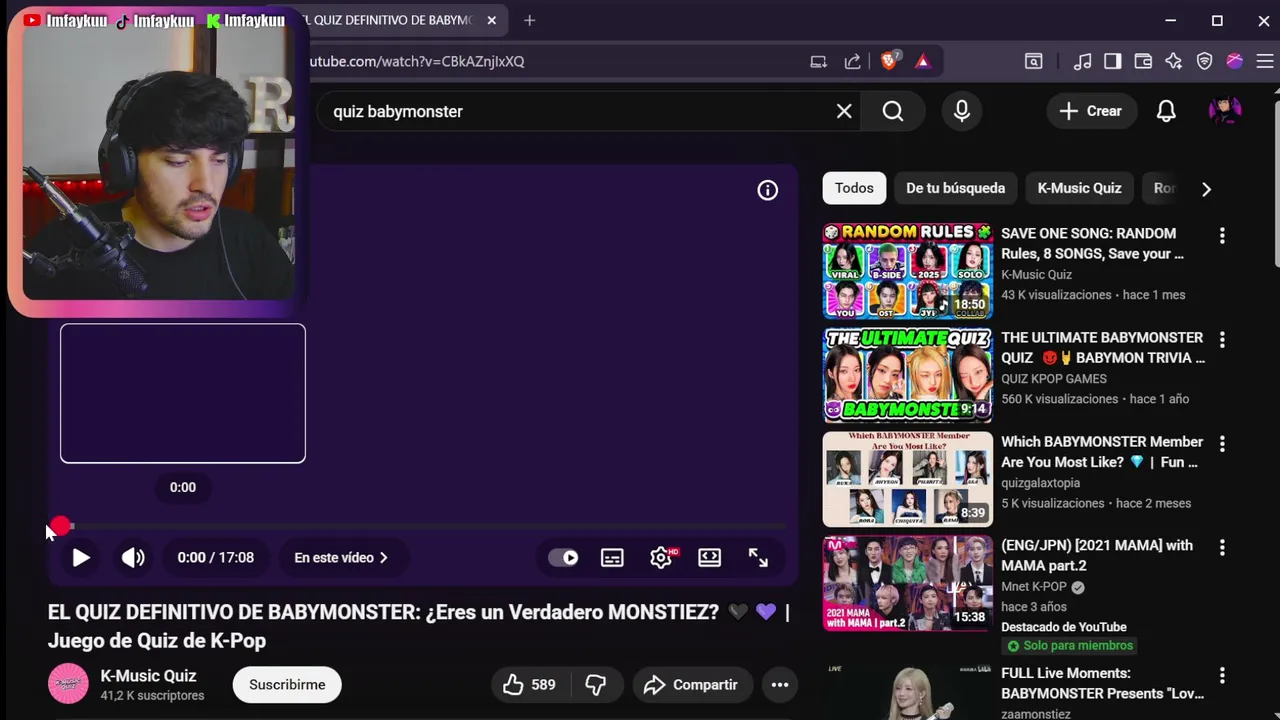Open Brave Shields lion icon
This screenshot has width=1280, height=720.
[x=889, y=61]
